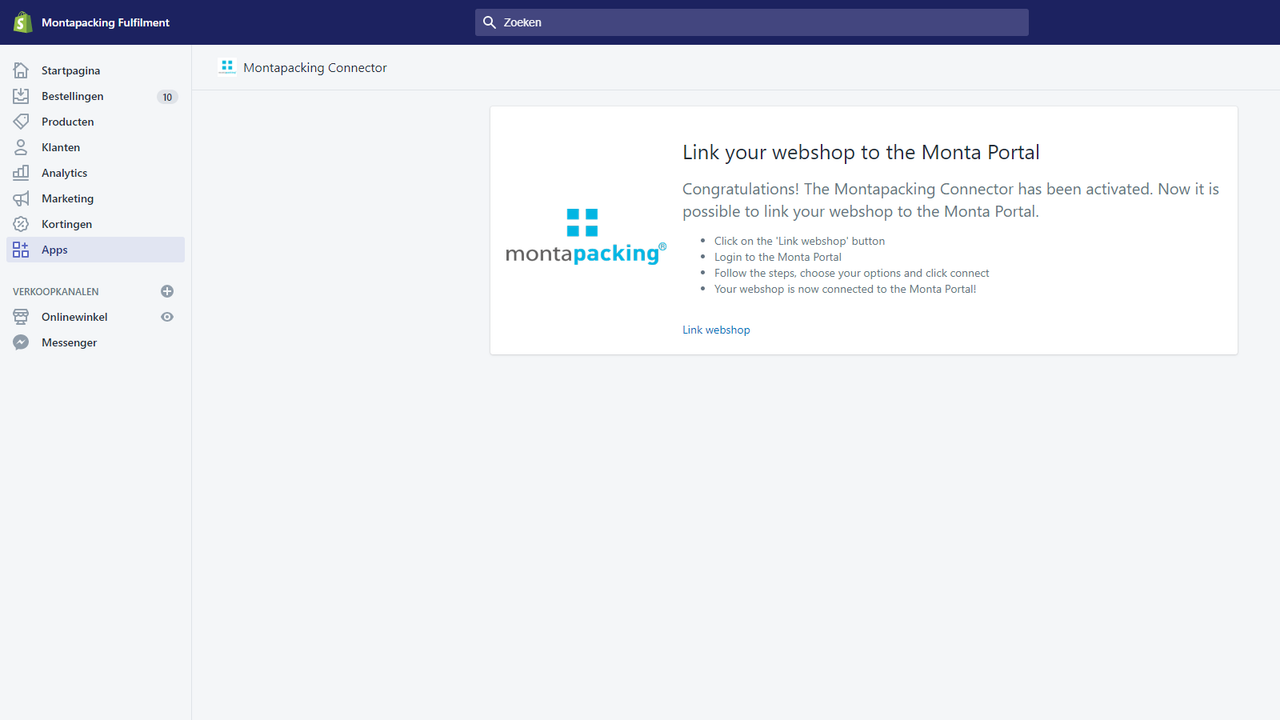Click the Shopify logo in top bar

22,21
